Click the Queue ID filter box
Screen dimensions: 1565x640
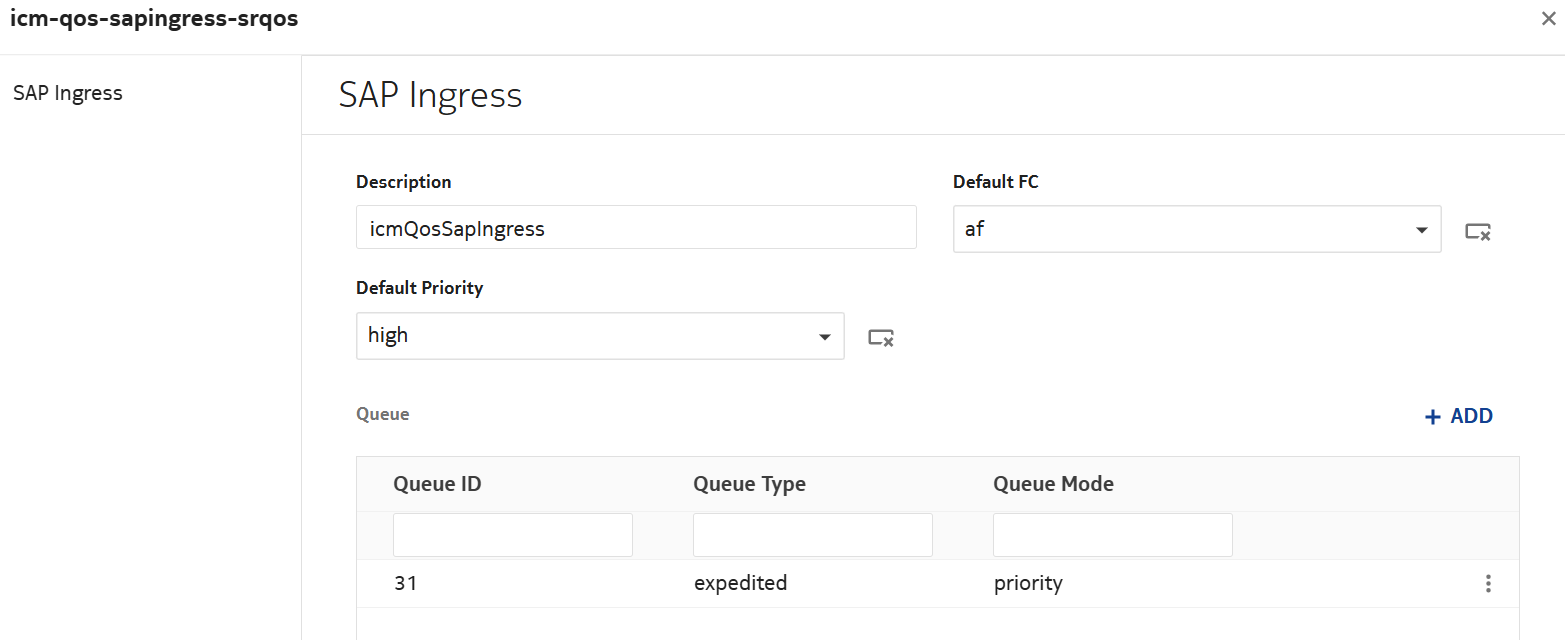(512, 535)
